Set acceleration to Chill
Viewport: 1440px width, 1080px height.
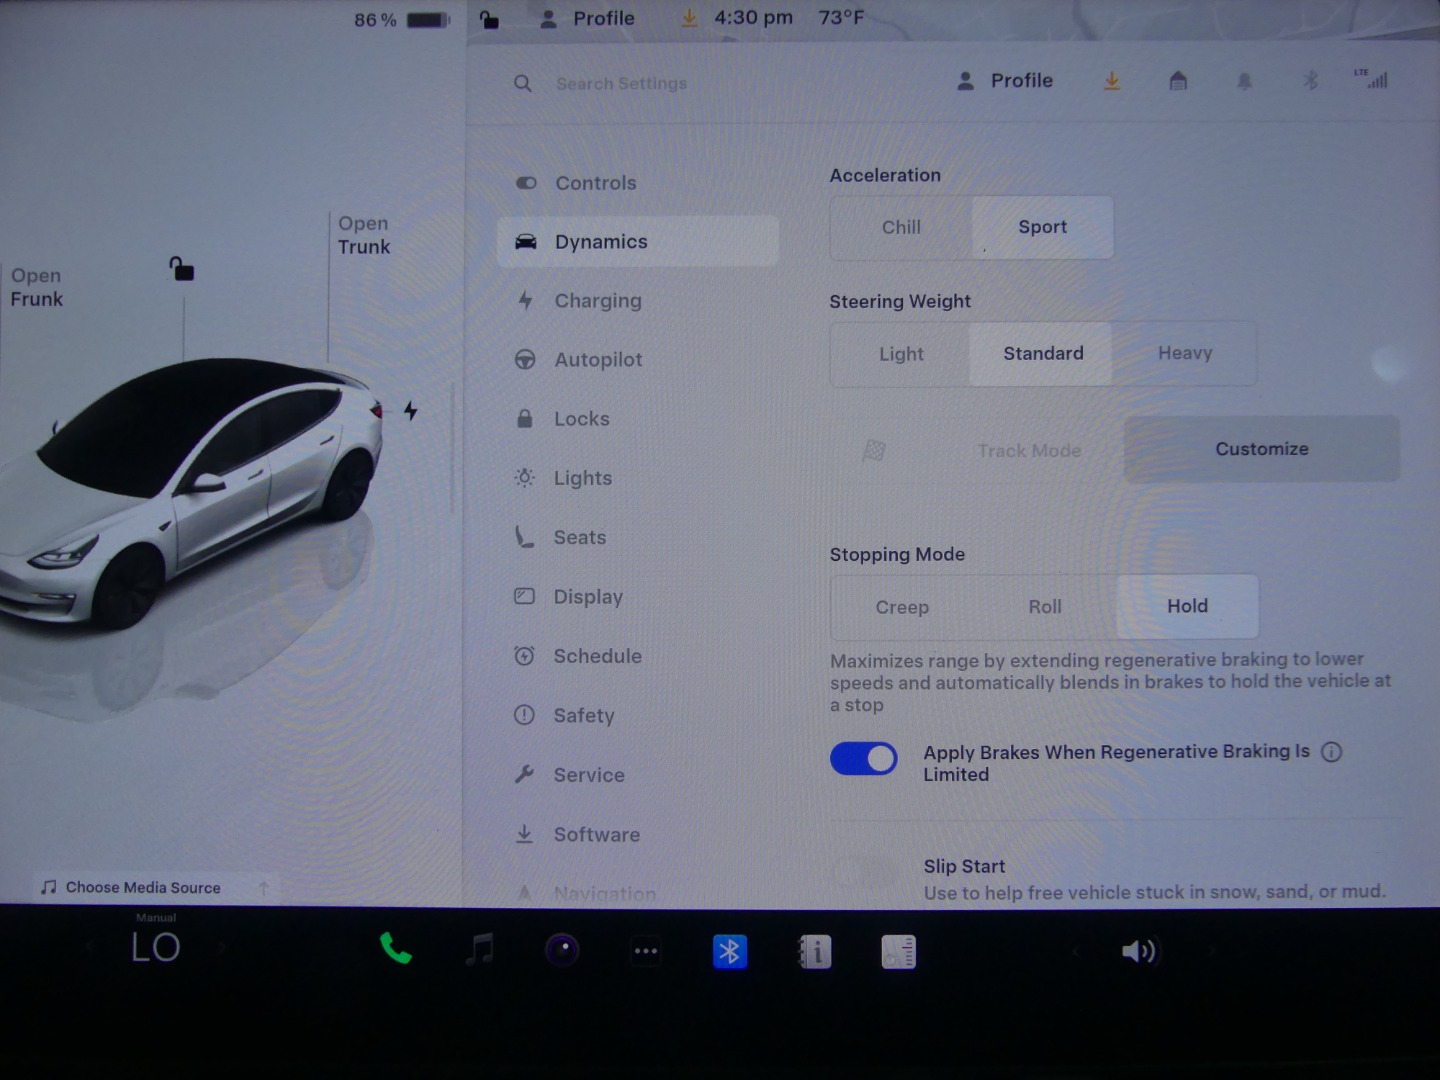pos(901,228)
